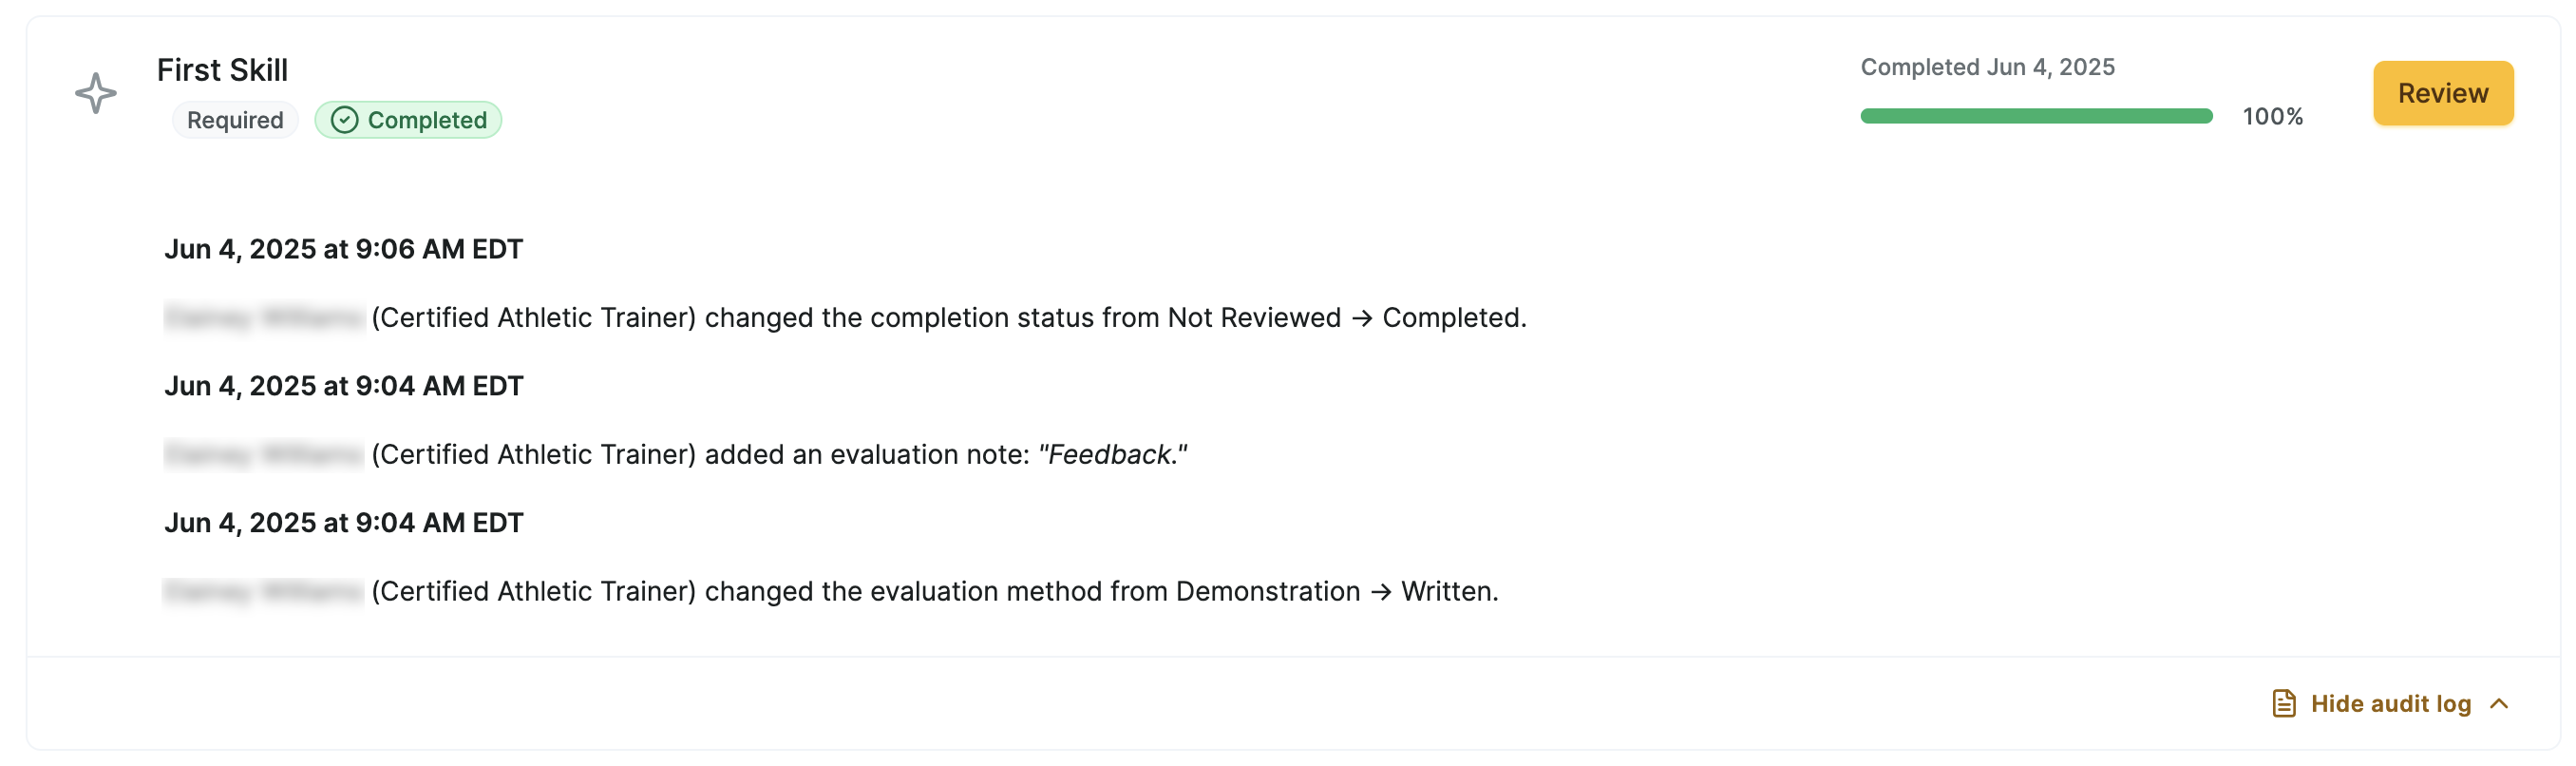The height and width of the screenshot is (766, 2576).
Task: Click arrow between Demonstration and Written
Action: click(x=1381, y=592)
